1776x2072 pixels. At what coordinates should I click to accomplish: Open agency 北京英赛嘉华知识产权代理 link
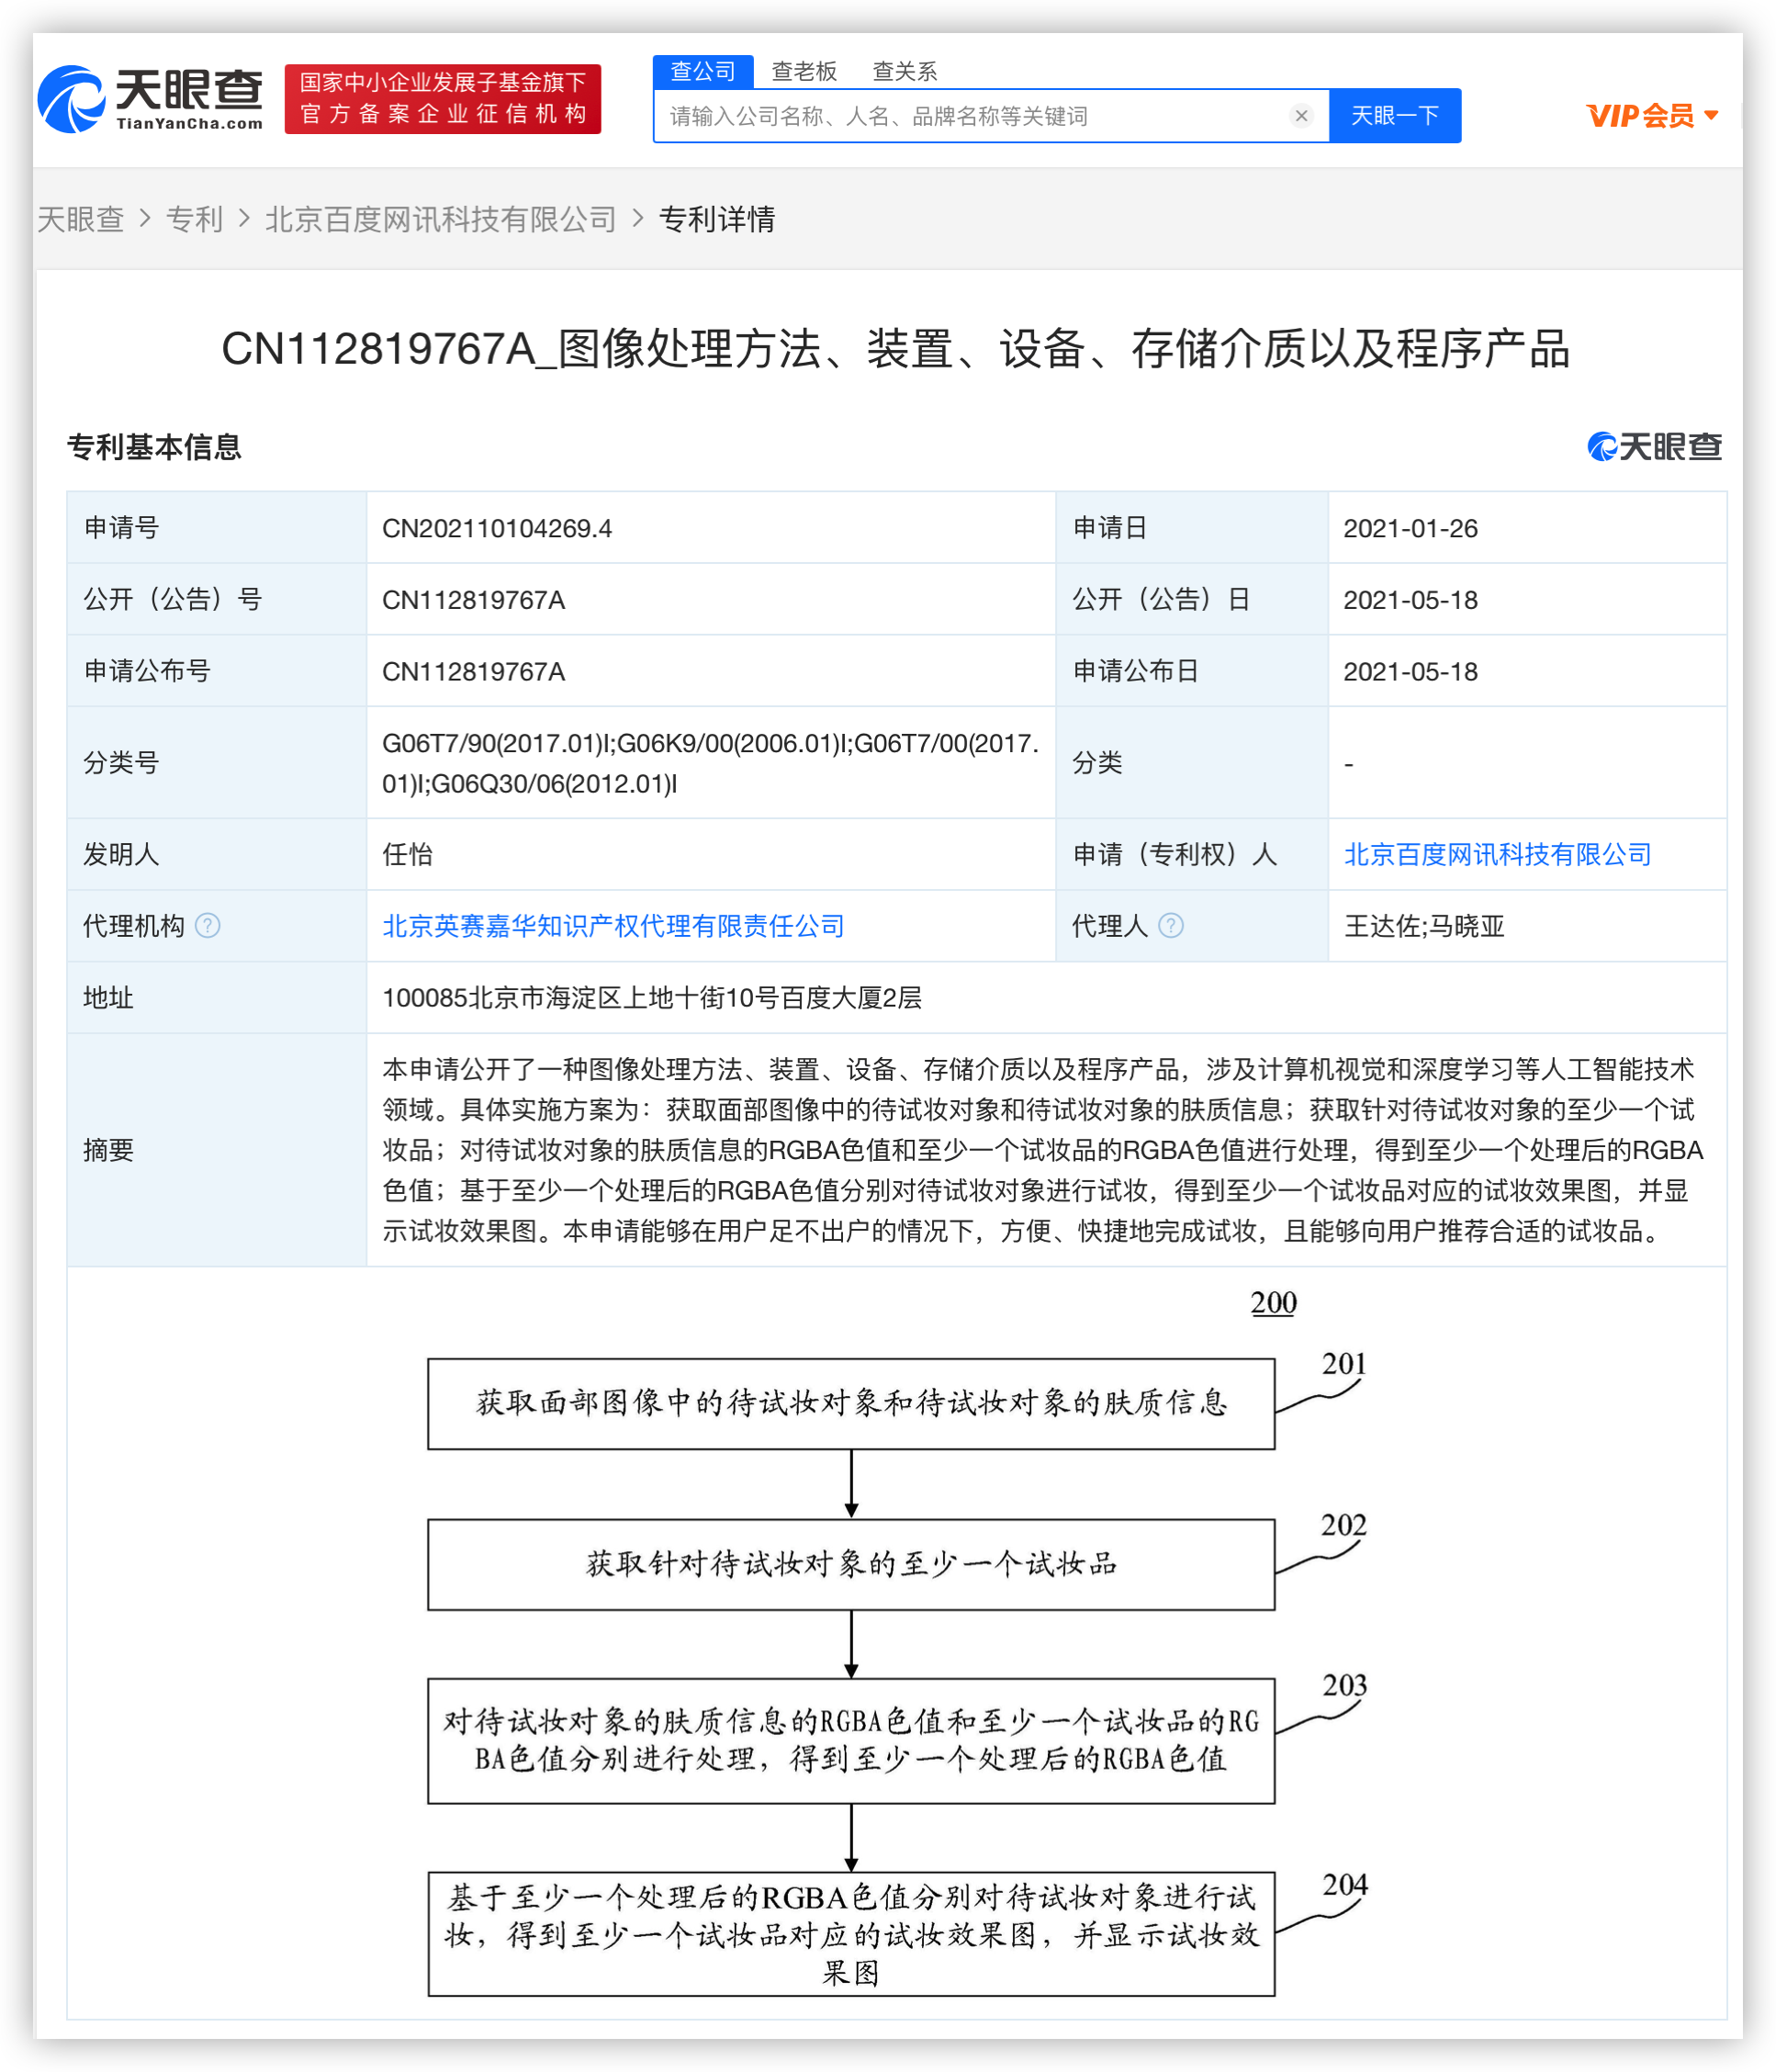pos(613,926)
